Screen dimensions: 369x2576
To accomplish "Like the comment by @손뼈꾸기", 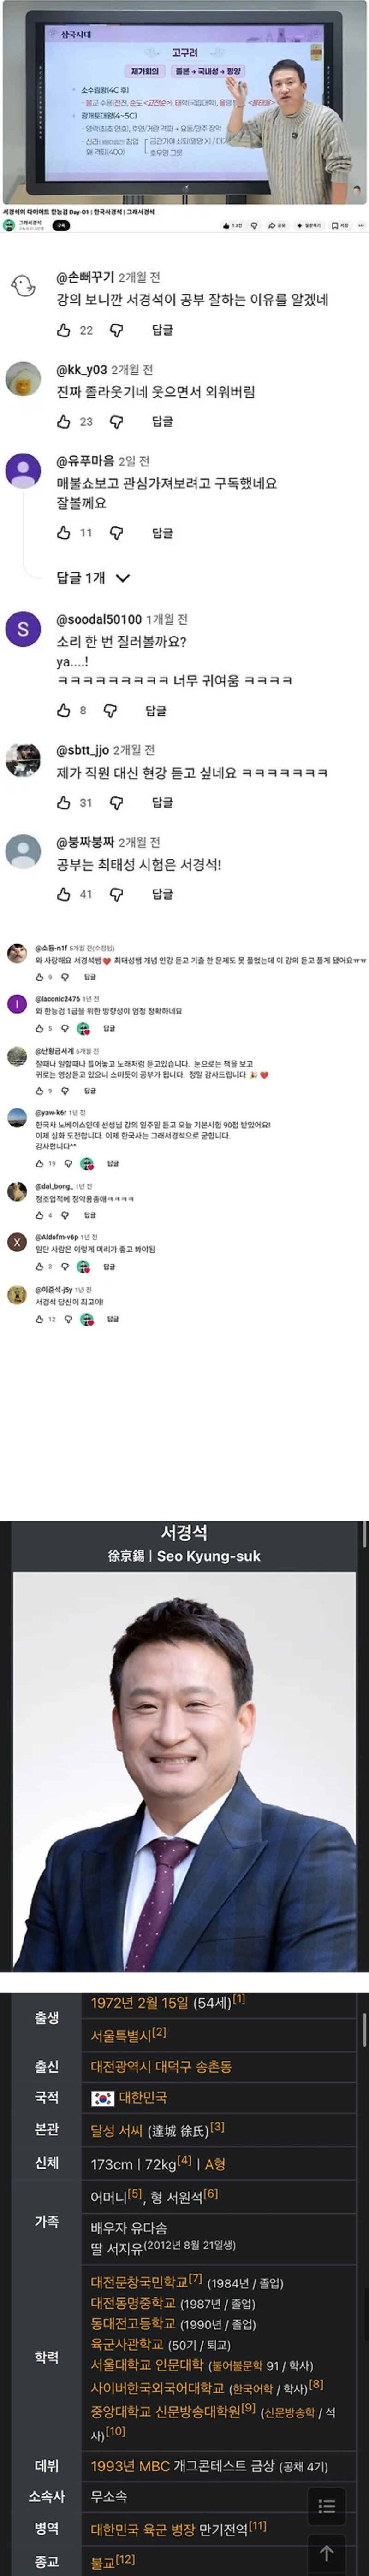I will pyautogui.click(x=64, y=330).
